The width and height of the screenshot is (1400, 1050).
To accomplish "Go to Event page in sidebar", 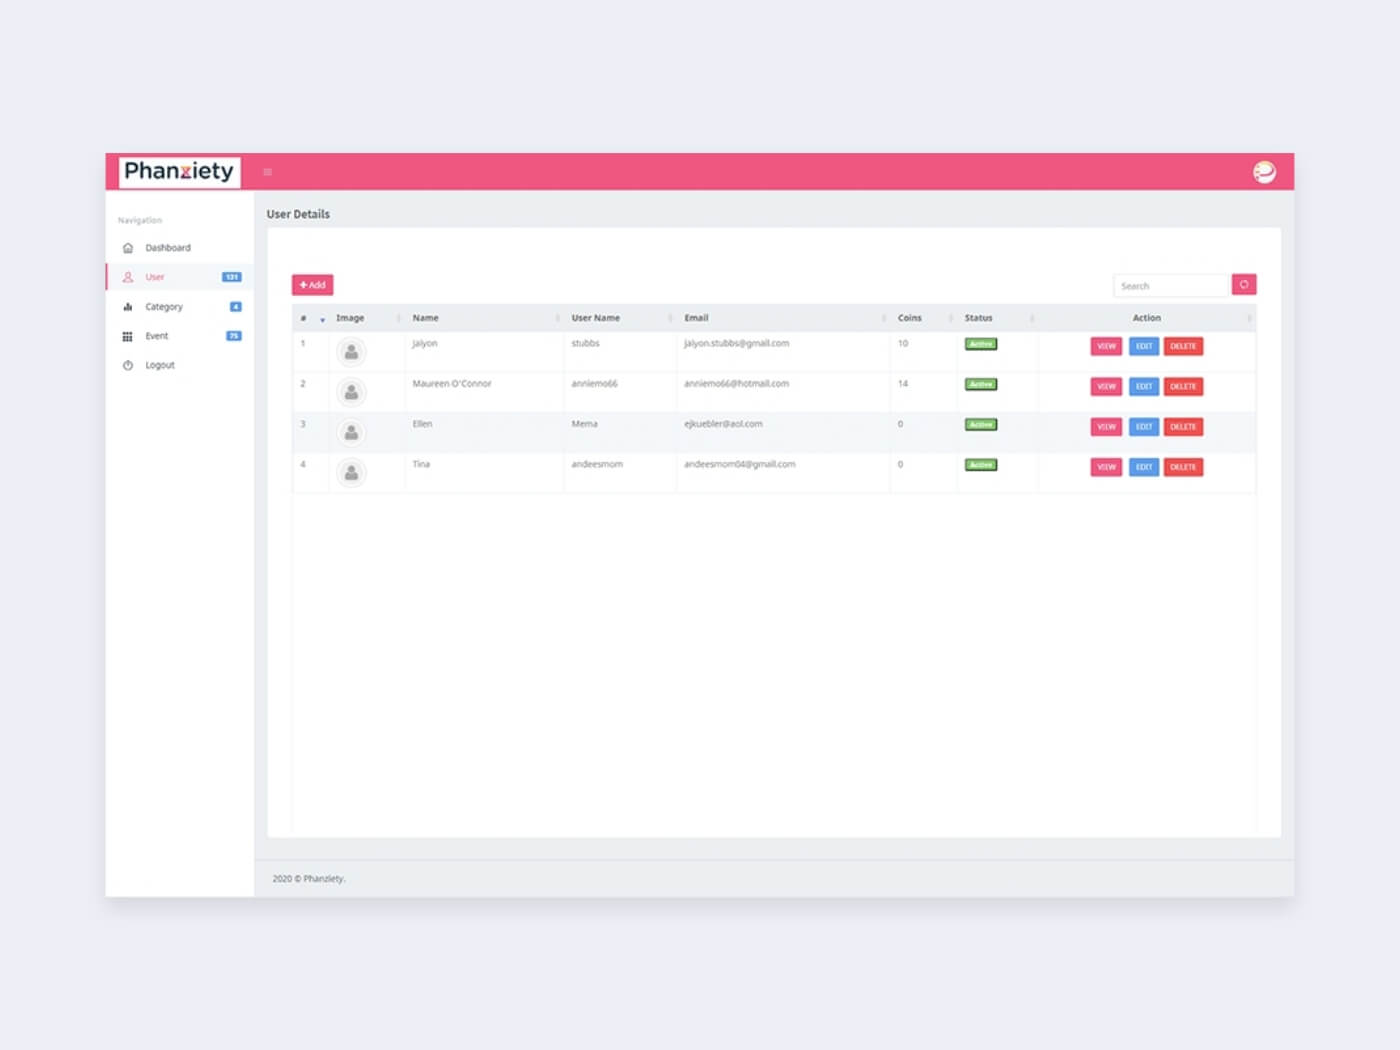I will [157, 336].
